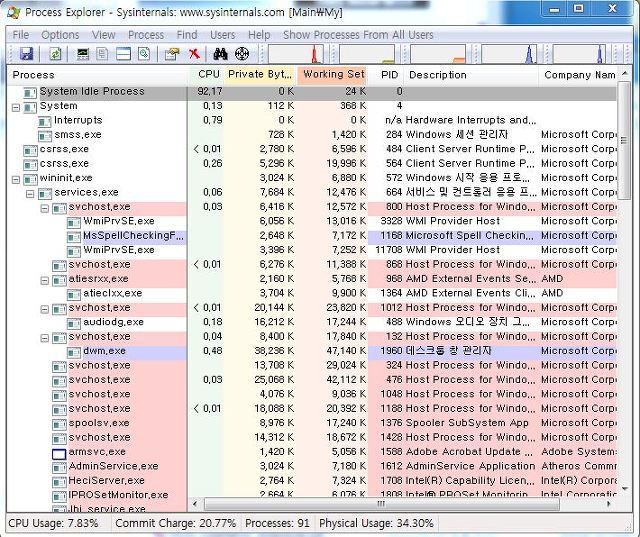Click the Physical Usage 34.30% status field
640x537 pixels.
[x=376, y=523]
